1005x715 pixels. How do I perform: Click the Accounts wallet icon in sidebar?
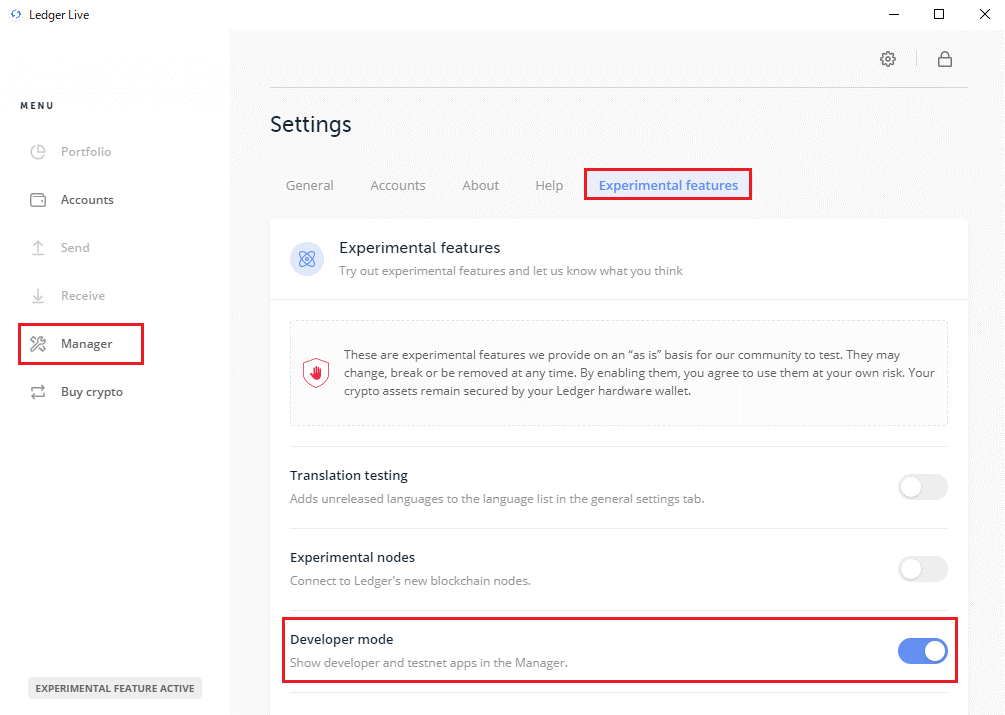coord(38,200)
